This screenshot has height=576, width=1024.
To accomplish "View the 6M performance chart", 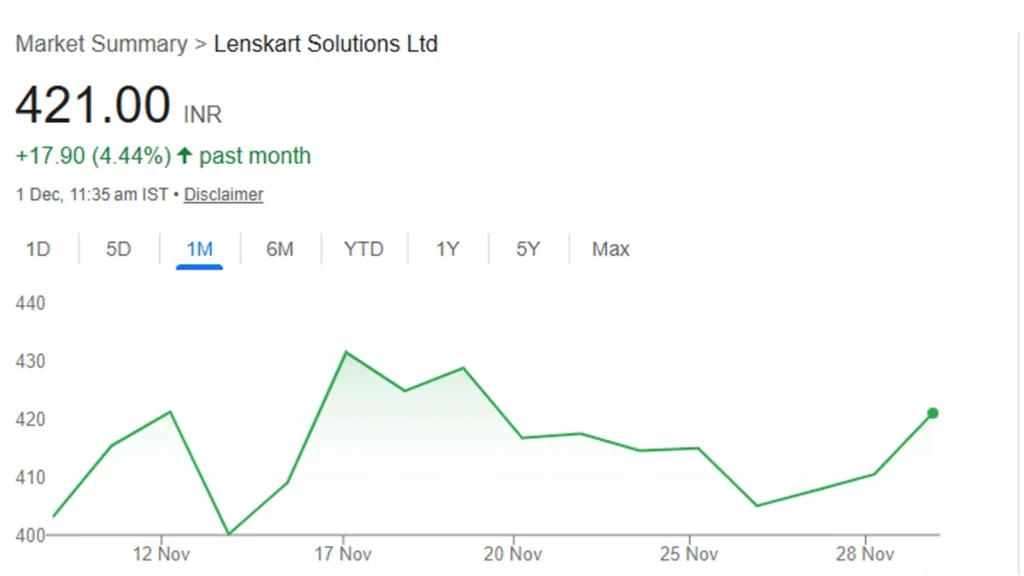I will pos(280,249).
